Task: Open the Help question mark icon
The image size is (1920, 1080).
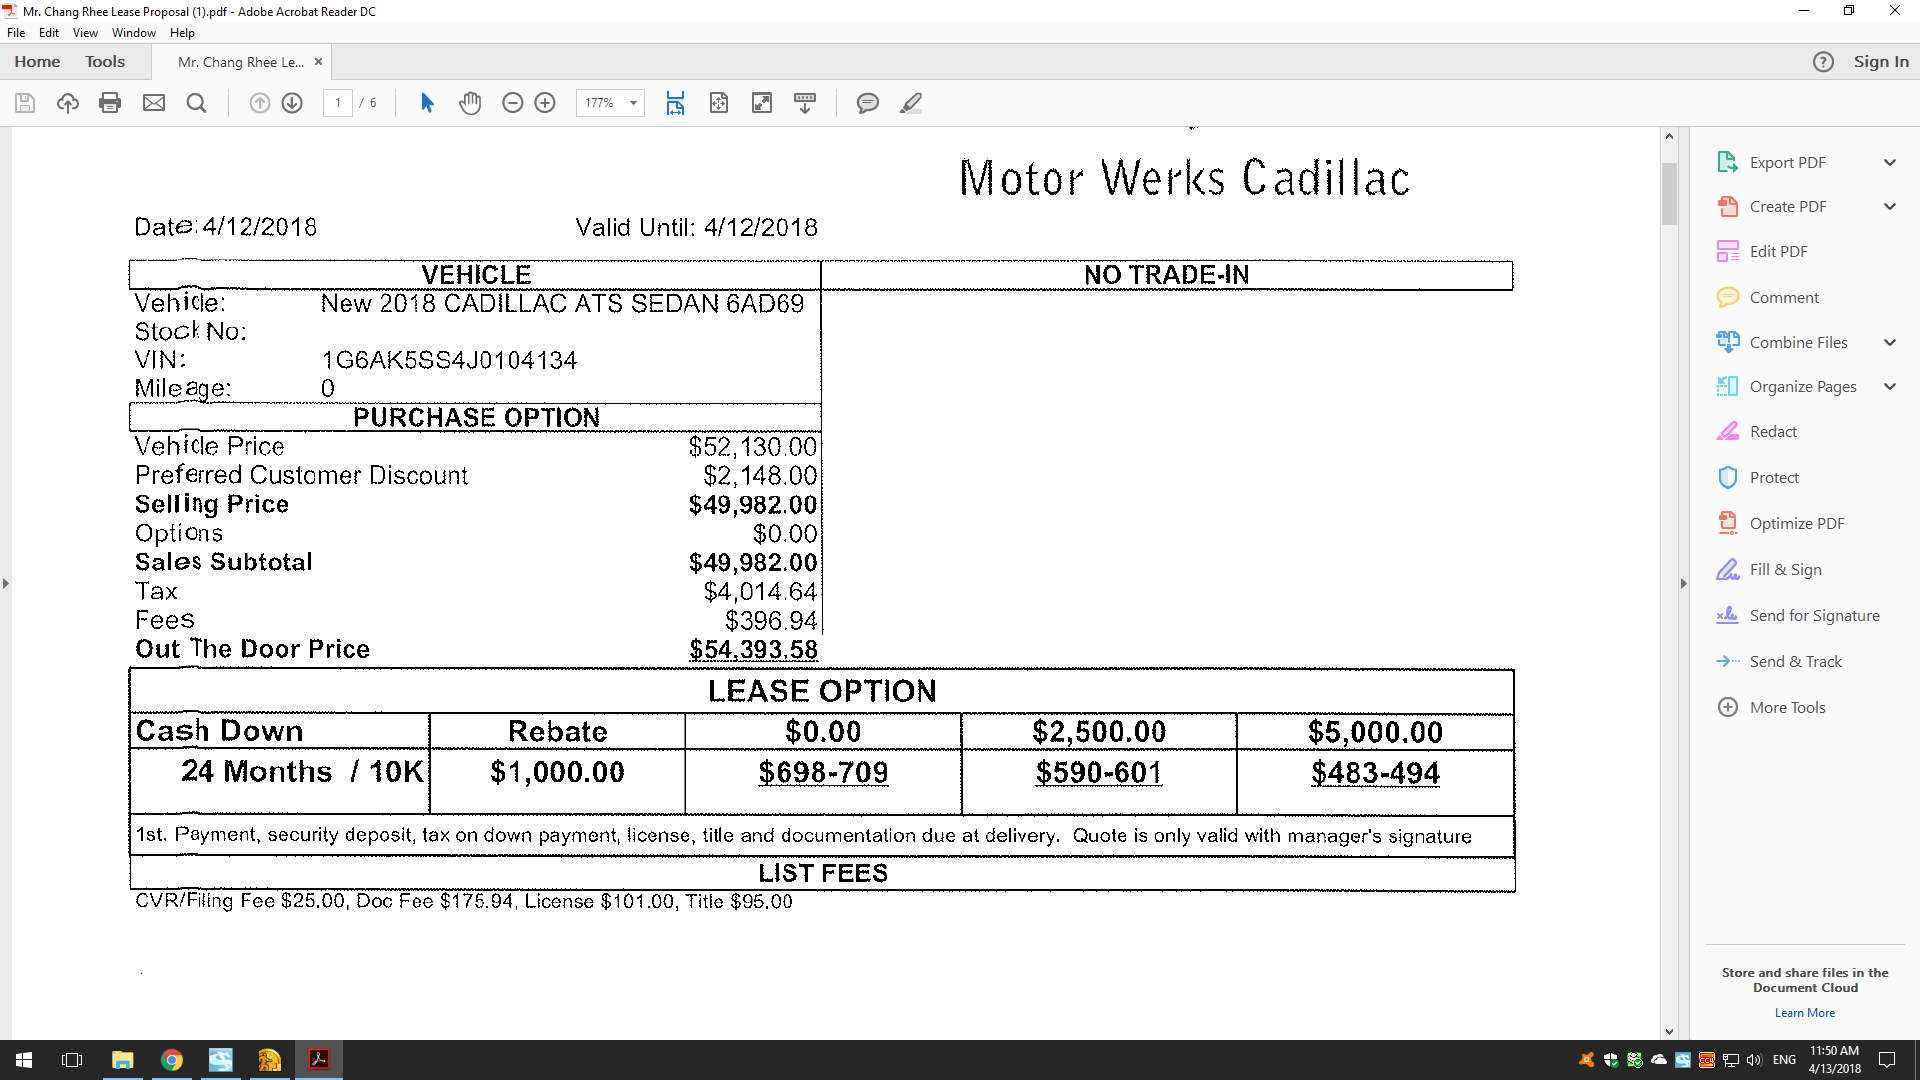Action: (x=1823, y=62)
